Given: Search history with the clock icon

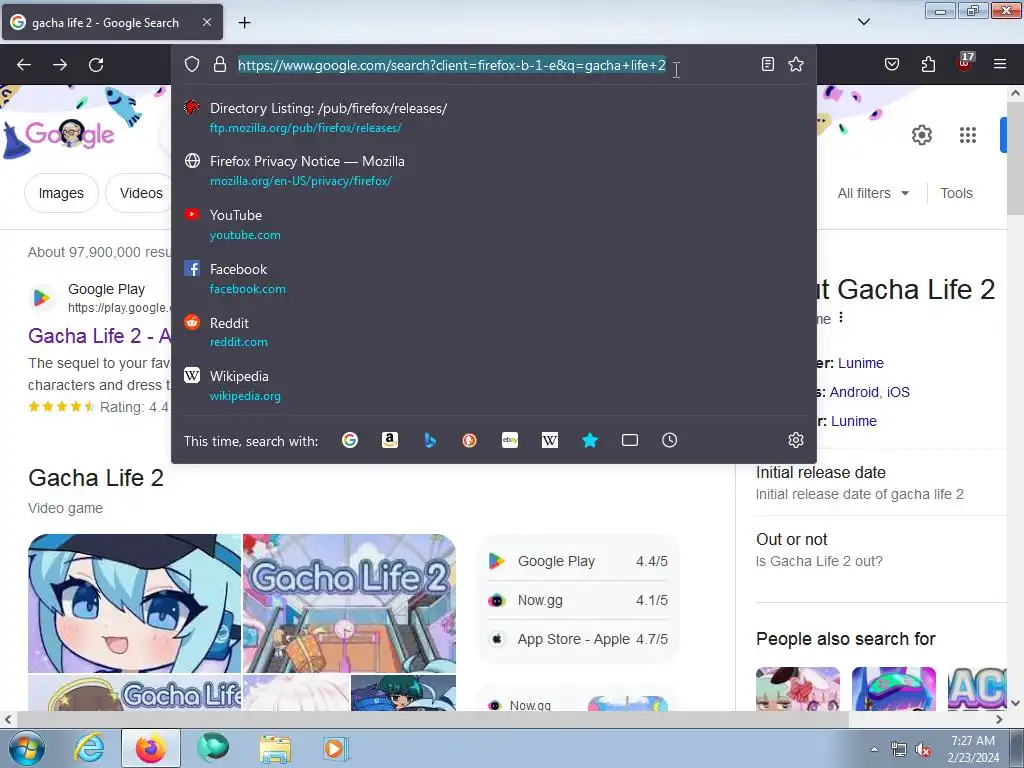Looking at the screenshot, I should (x=669, y=440).
